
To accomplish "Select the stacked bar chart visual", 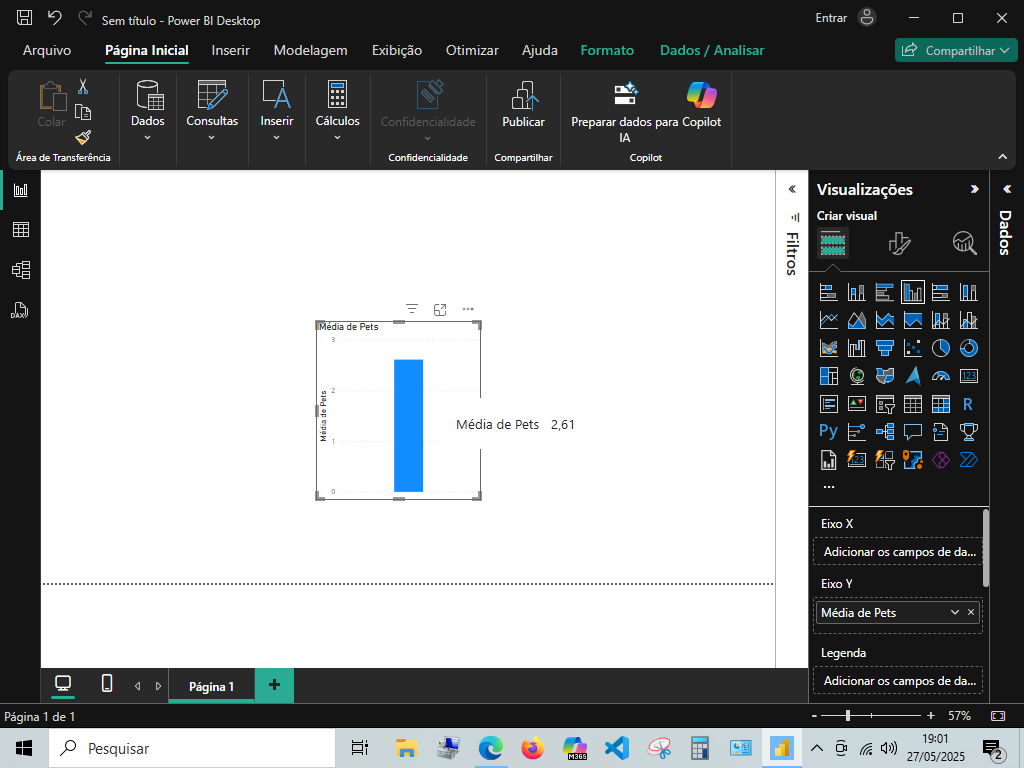I will click(829, 292).
